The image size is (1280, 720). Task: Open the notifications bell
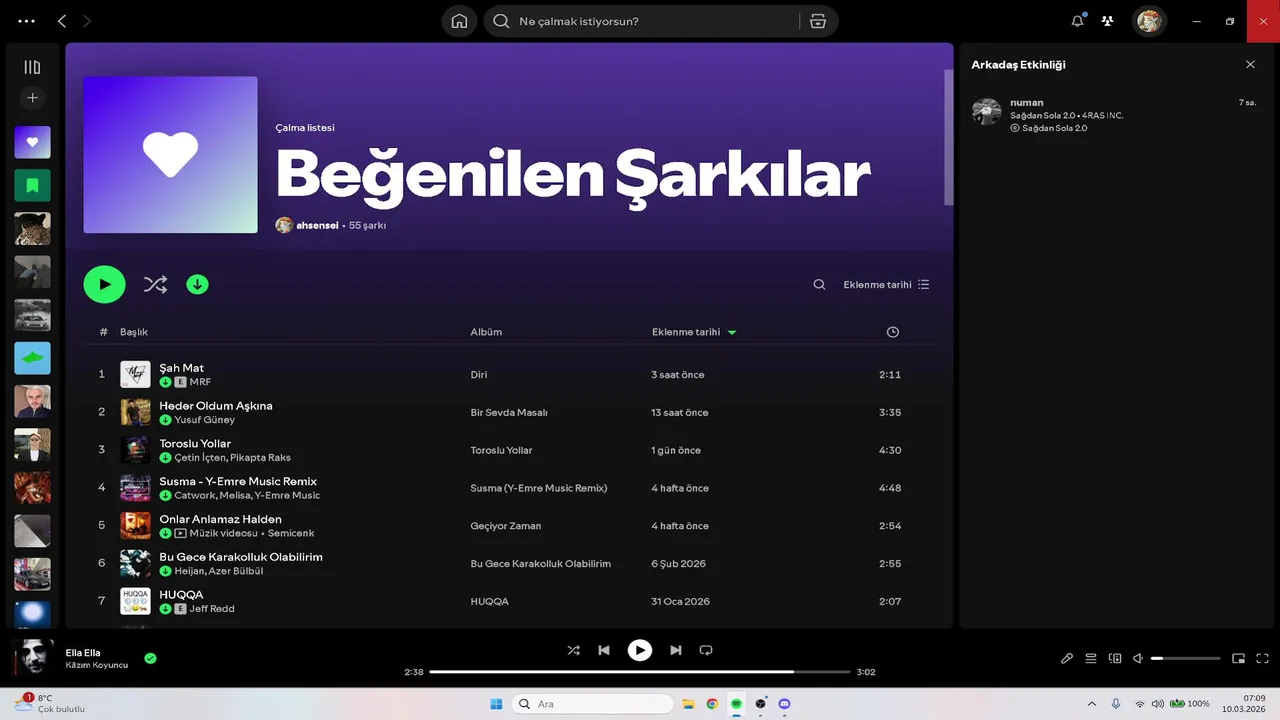click(x=1077, y=21)
